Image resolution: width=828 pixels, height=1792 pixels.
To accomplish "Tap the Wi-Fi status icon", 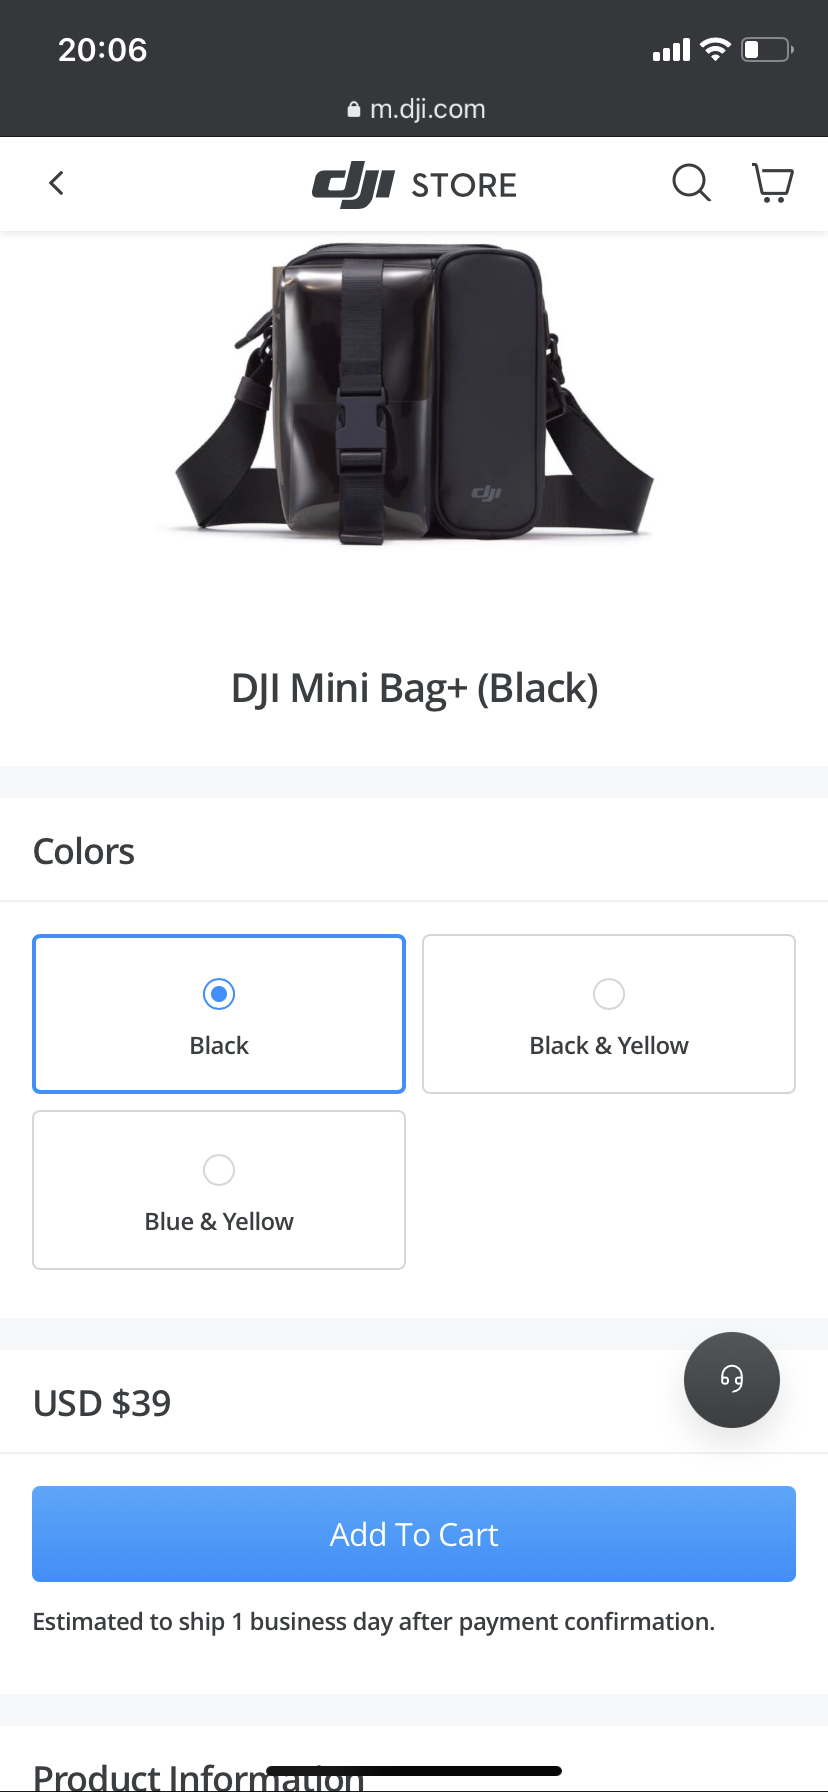I will pyautogui.click(x=715, y=50).
